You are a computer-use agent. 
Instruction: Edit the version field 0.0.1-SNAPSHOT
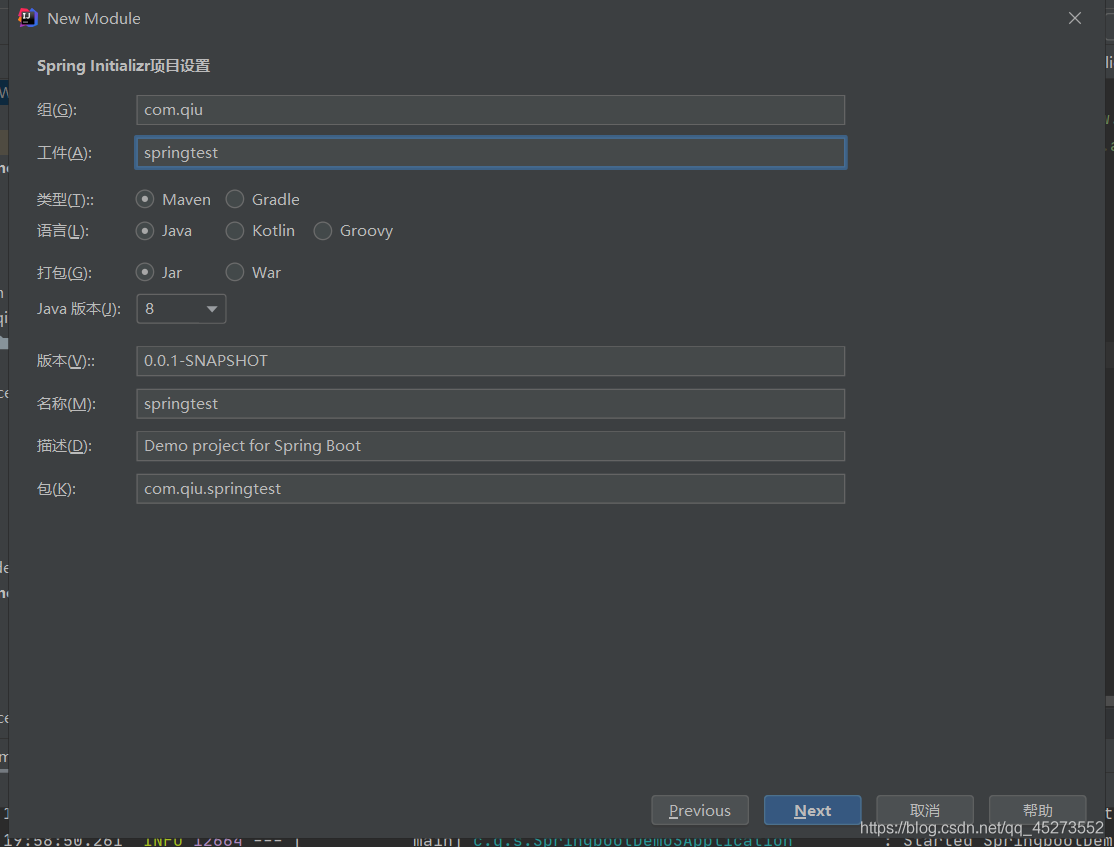pos(490,361)
